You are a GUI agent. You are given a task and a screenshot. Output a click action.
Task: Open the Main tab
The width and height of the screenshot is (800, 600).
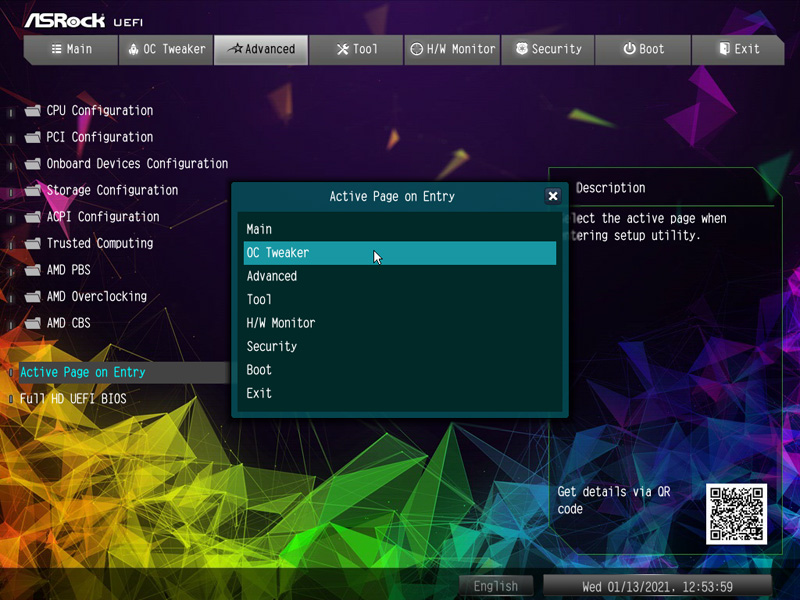tap(71, 49)
